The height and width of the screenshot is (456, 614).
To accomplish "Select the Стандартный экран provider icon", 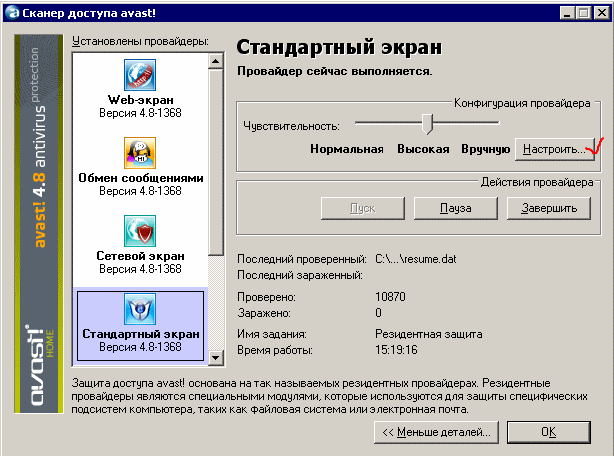I will pyautogui.click(x=140, y=309).
